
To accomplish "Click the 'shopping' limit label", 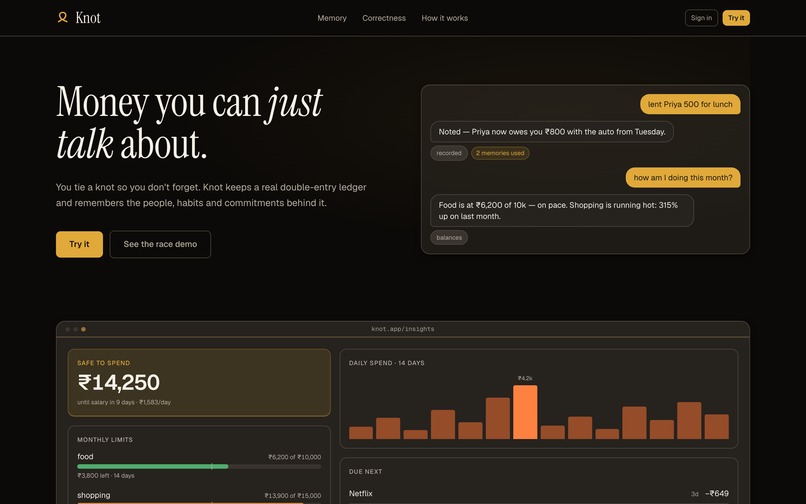I will (94, 495).
